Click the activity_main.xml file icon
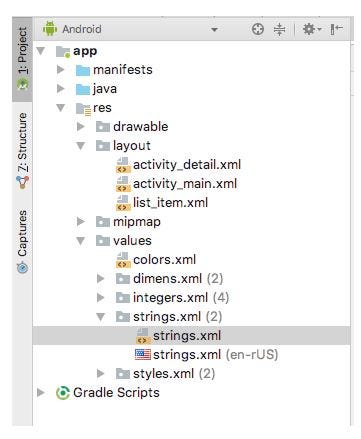The height and width of the screenshot is (439, 361). [123, 184]
